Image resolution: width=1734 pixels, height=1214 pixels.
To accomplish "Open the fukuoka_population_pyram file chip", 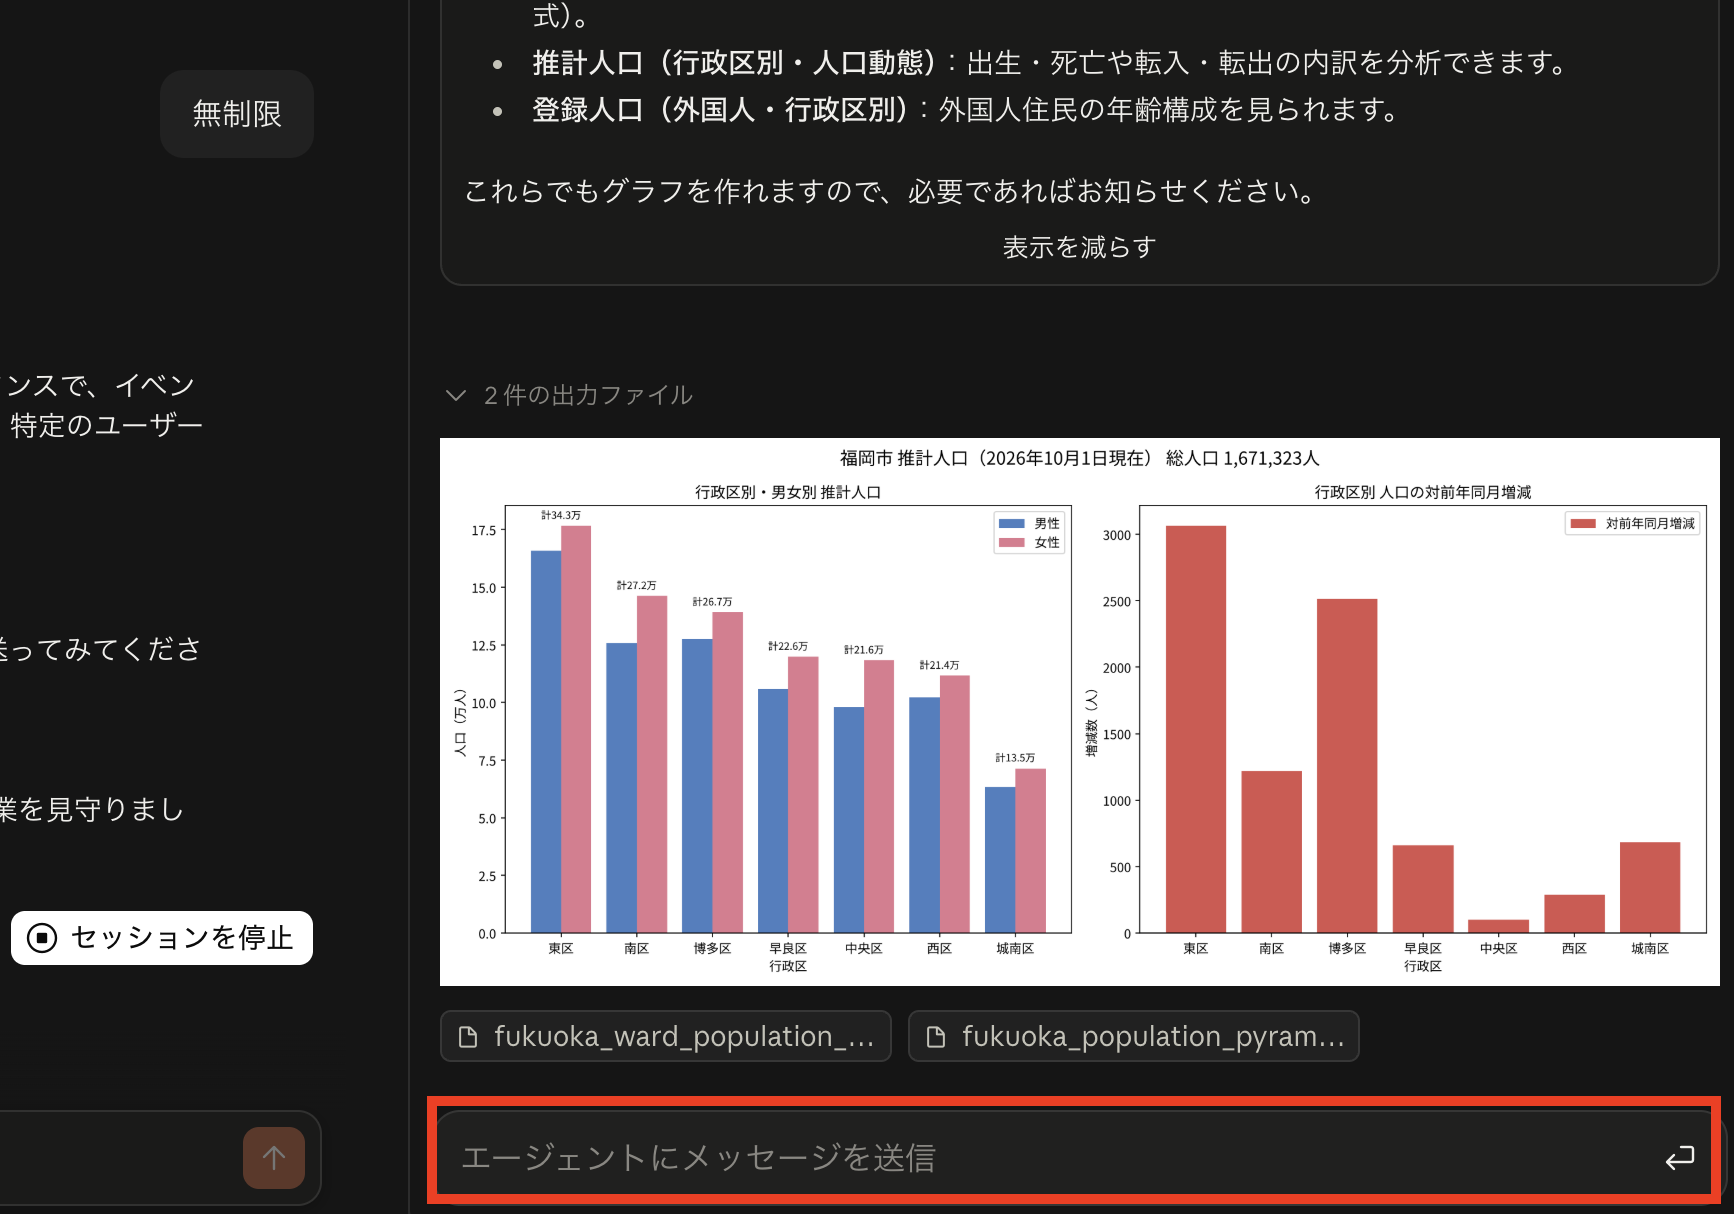I will tap(1133, 1036).
